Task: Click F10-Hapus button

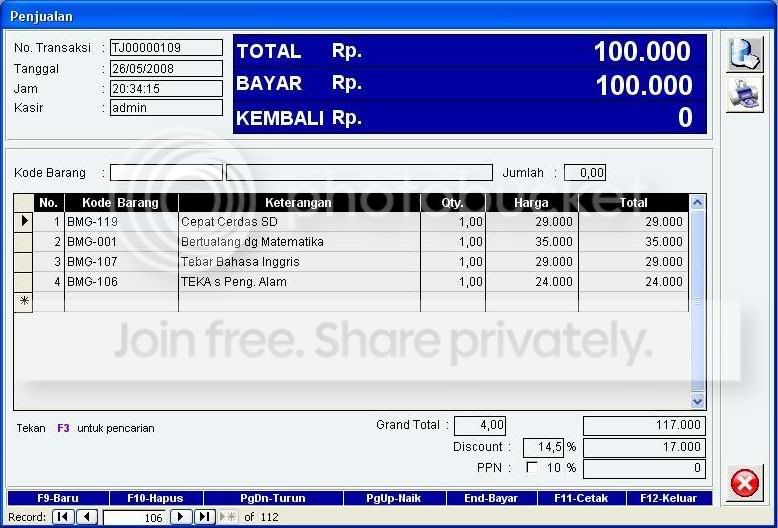Action: pos(156,498)
